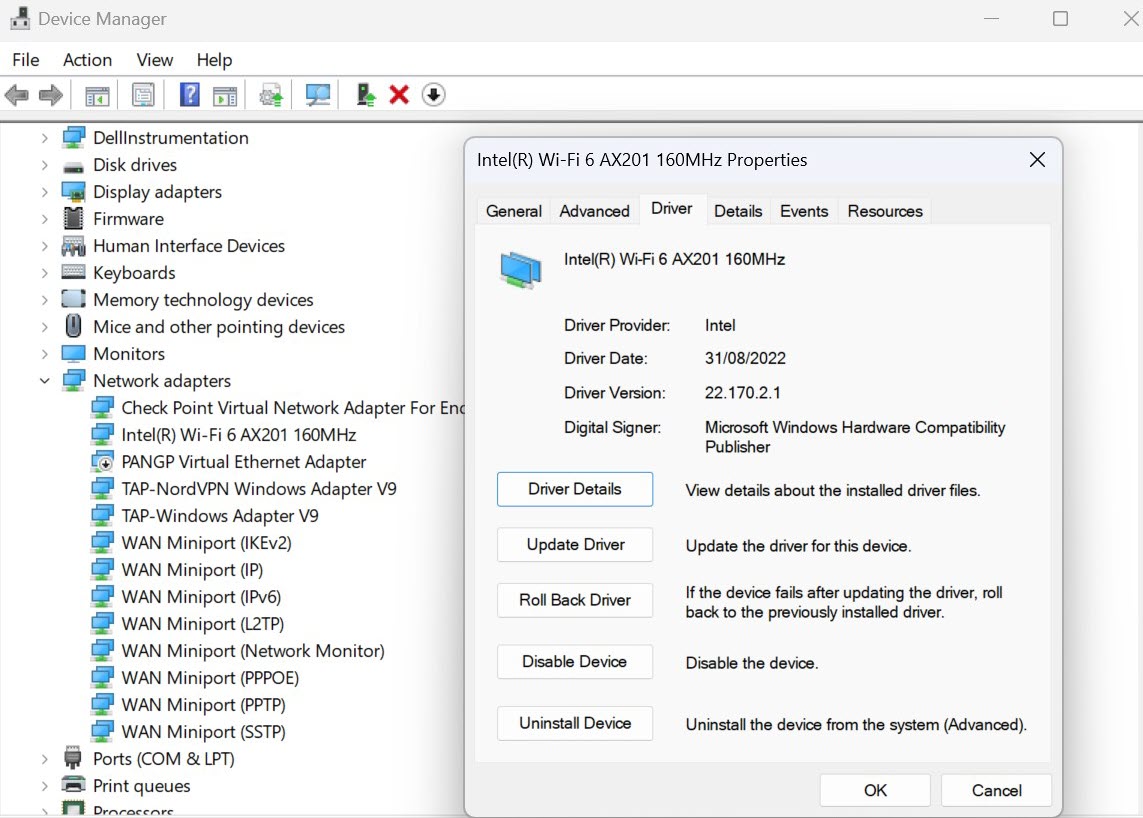This screenshot has height=818, width=1143.
Task: Click the Back arrow toolbar icon
Action: coord(16,95)
